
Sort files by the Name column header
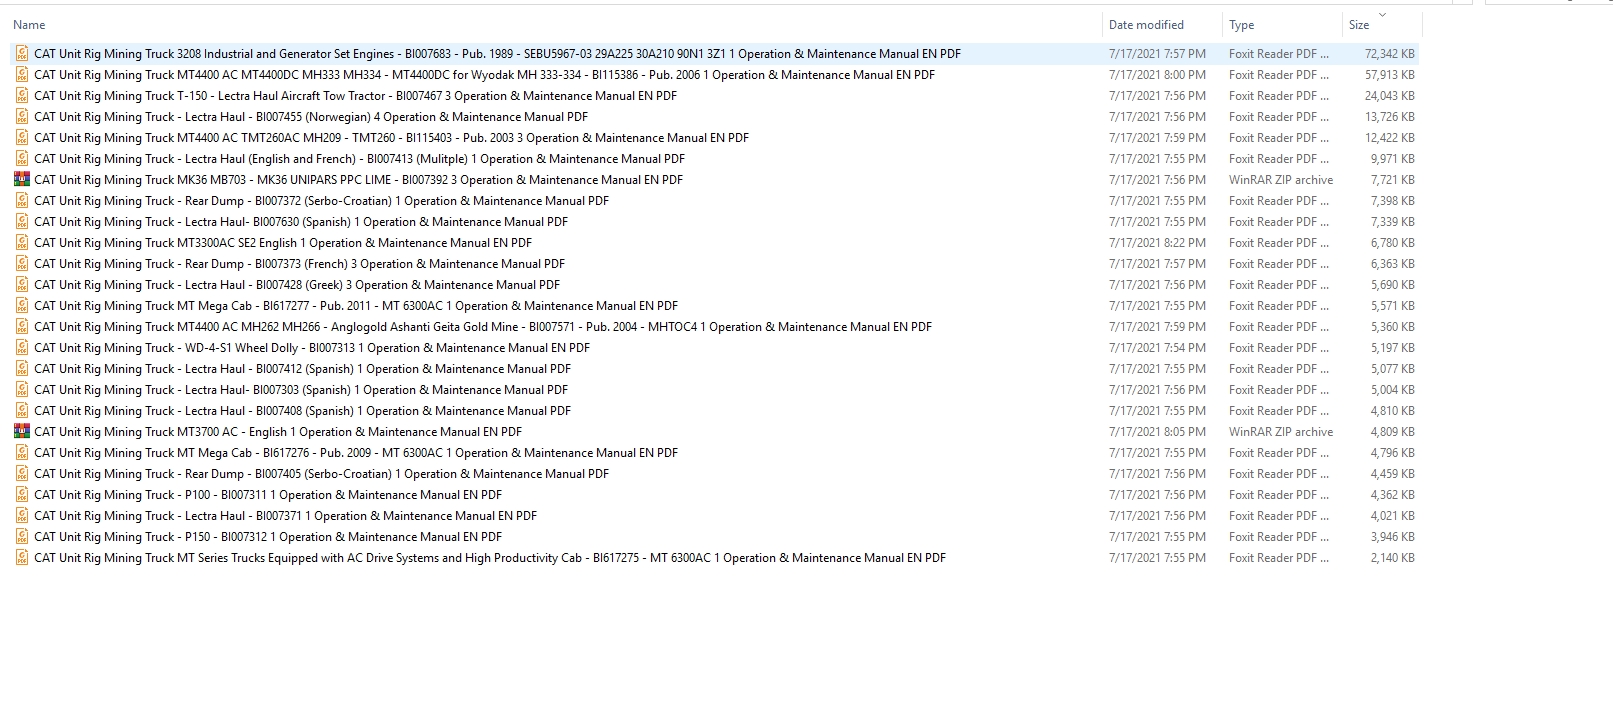click(x=30, y=25)
